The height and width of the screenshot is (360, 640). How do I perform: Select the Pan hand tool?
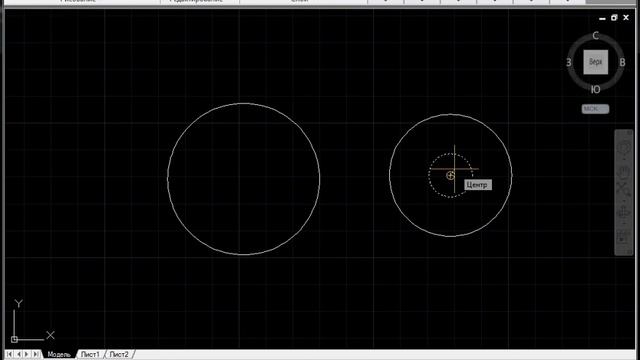tap(624, 172)
